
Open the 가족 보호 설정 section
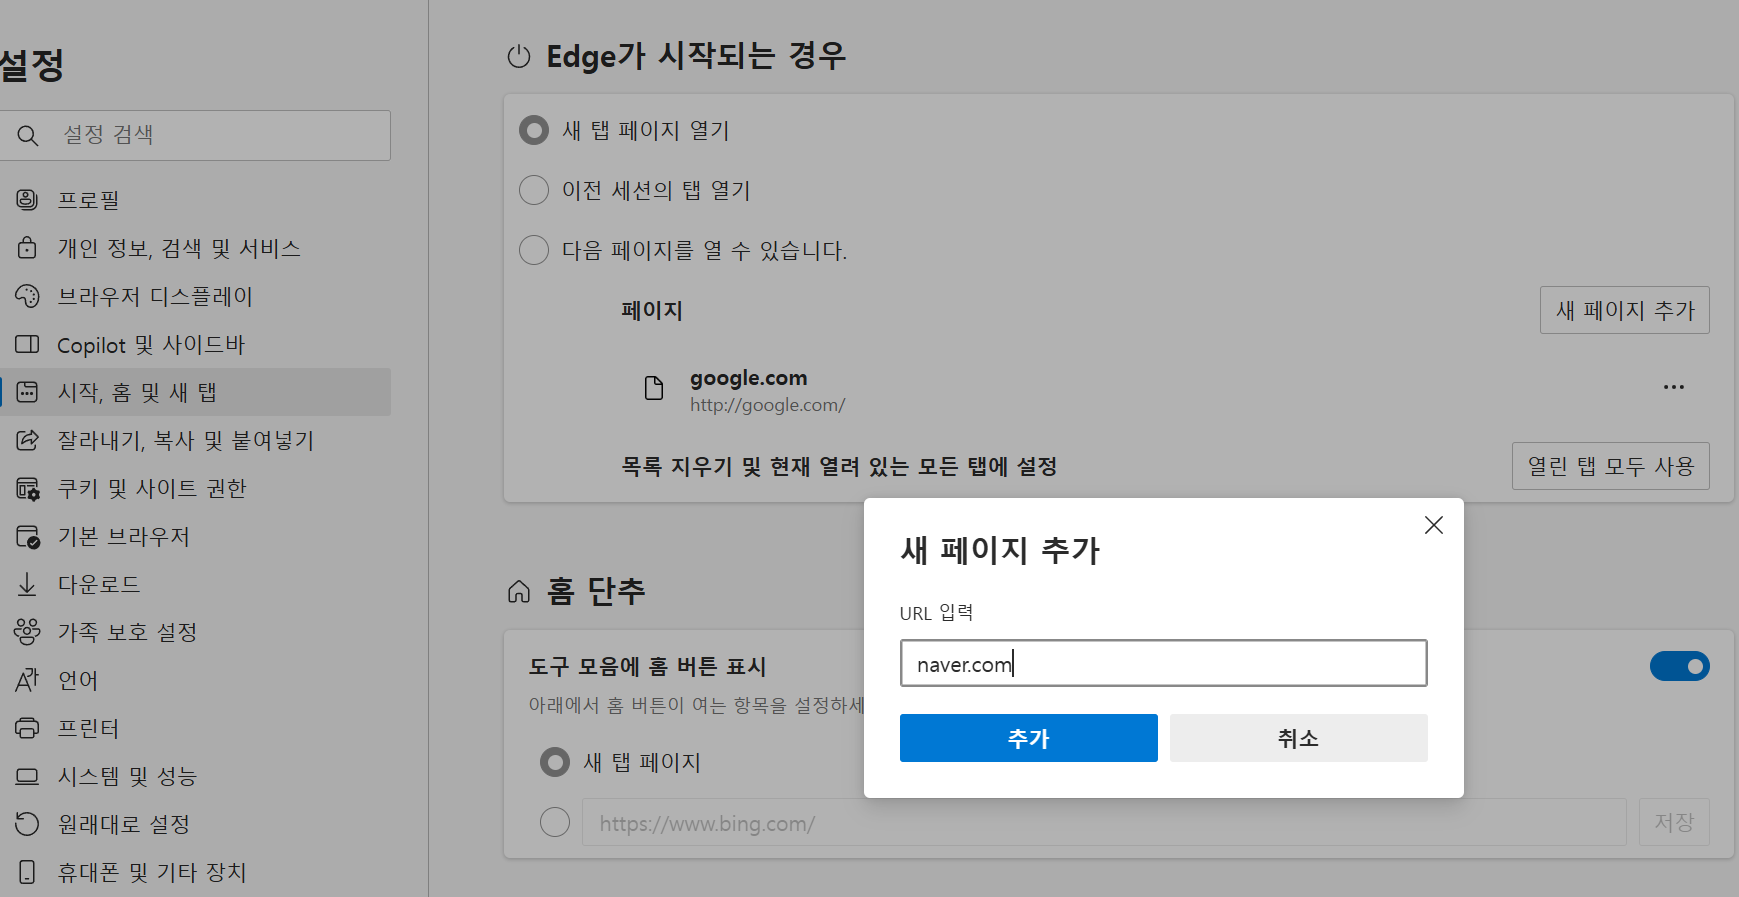coord(195,632)
